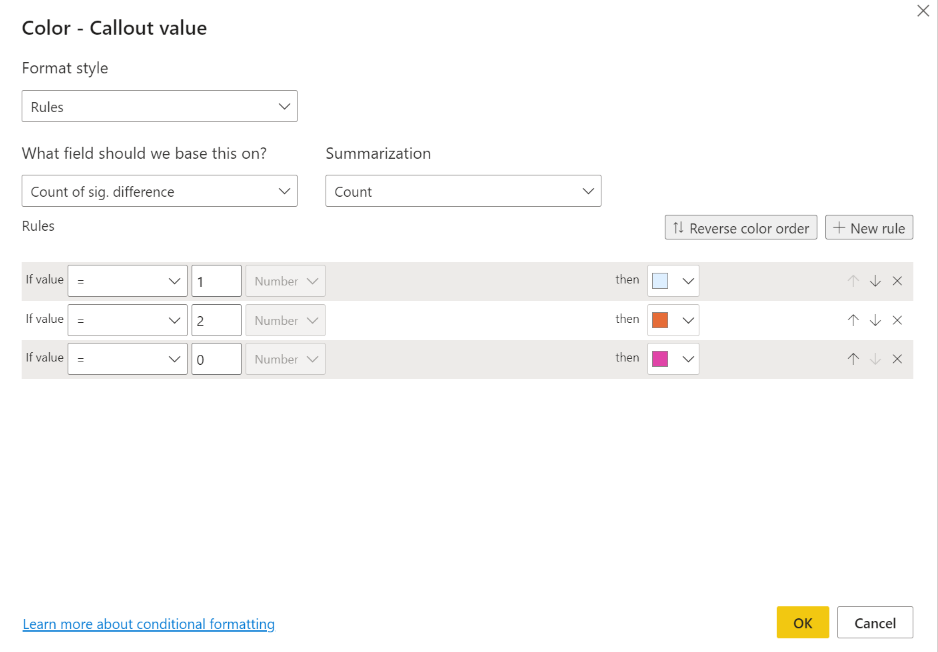Move the value 1 rule down
This screenshot has width=938, height=652.
pyautogui.click(x=875, y=281)
